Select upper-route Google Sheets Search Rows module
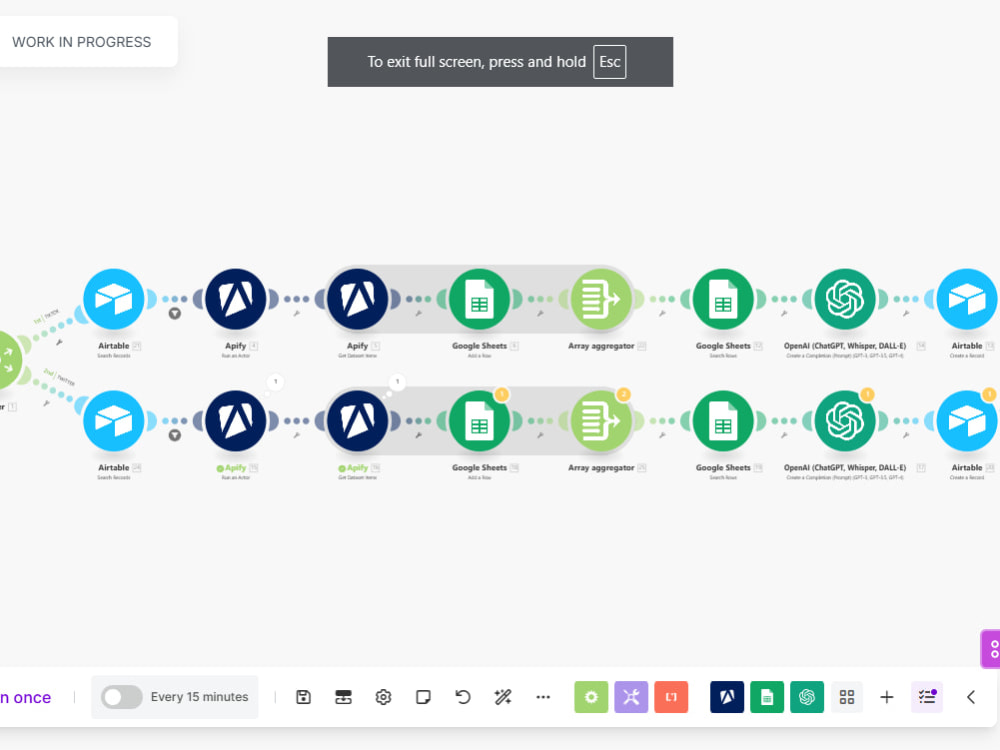This screenshot has width=1000, height=750. click(x=723, y=299)
